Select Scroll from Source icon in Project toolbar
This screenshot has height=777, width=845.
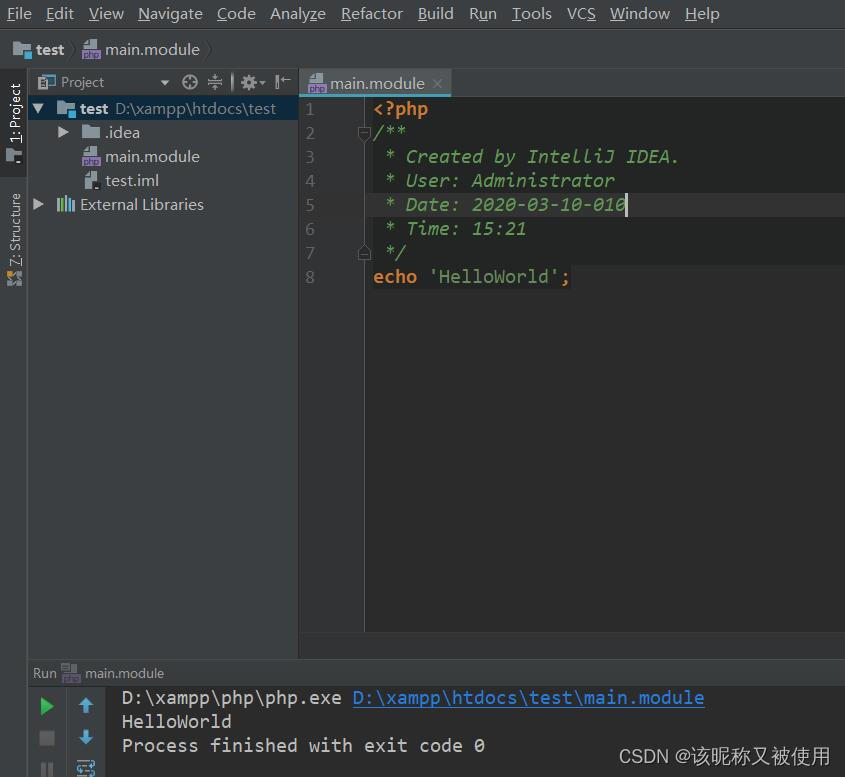coord(188,82)
